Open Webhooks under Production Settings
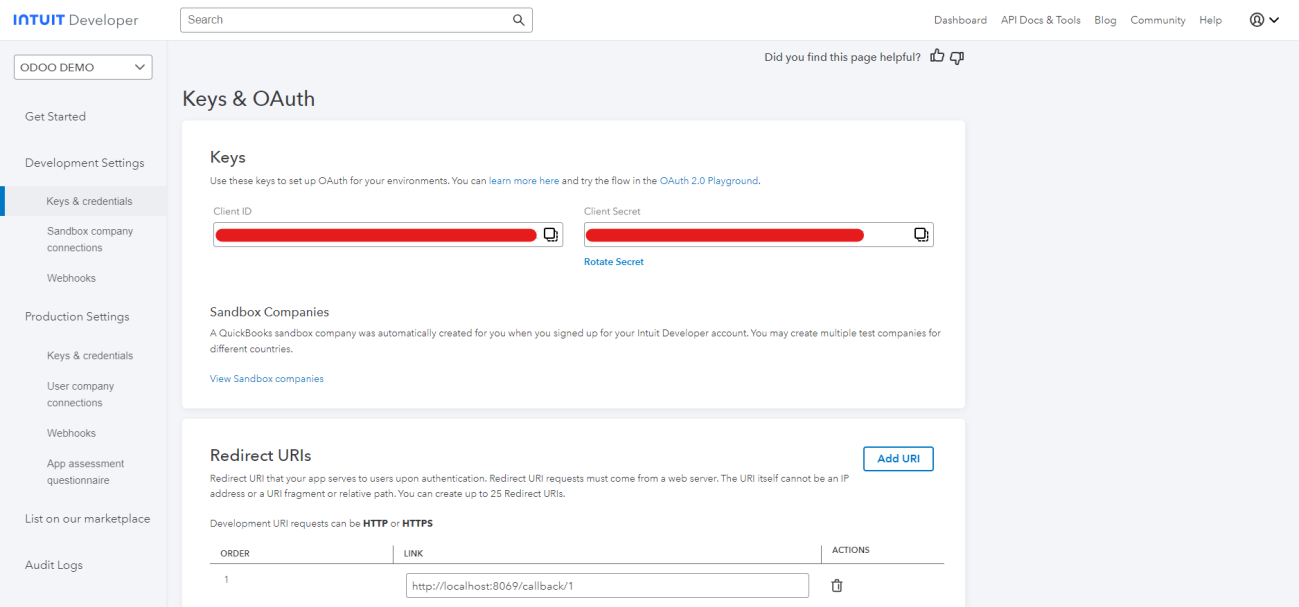 pyautogui.click(x=71, y=433)
